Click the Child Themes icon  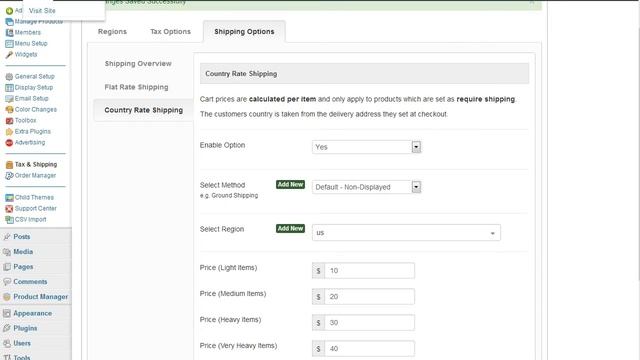tap(9, 198)
